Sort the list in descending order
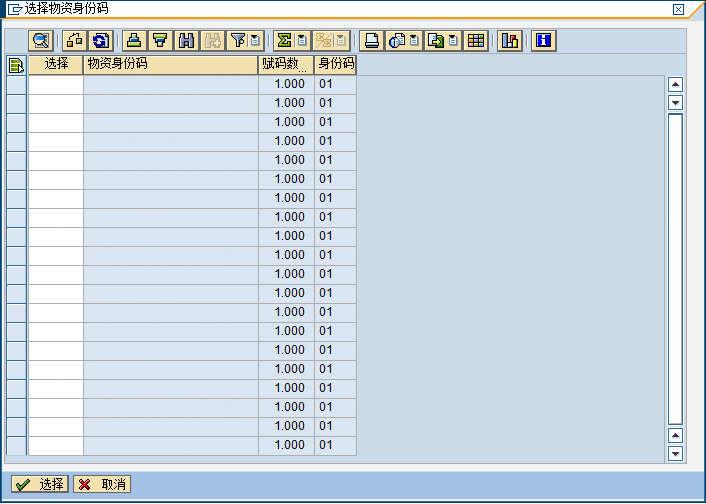 coord(159,41)
